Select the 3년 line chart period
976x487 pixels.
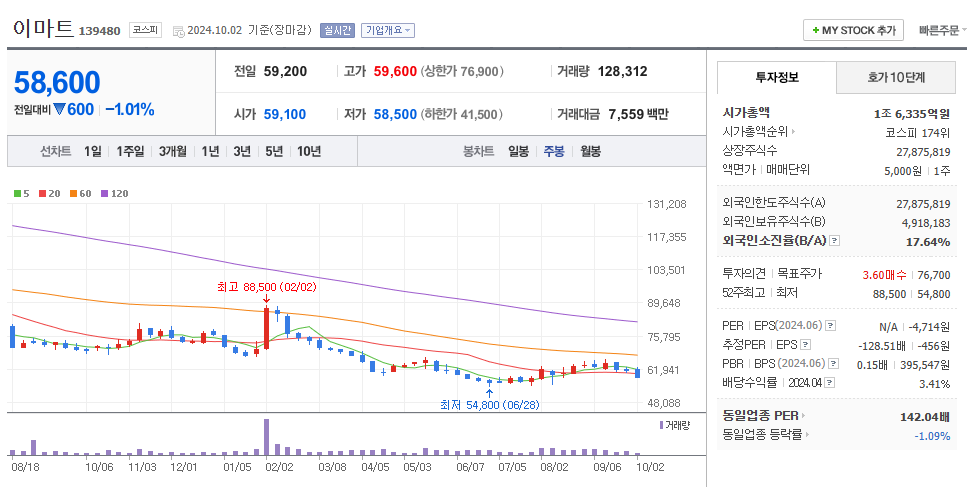point(242,151)
